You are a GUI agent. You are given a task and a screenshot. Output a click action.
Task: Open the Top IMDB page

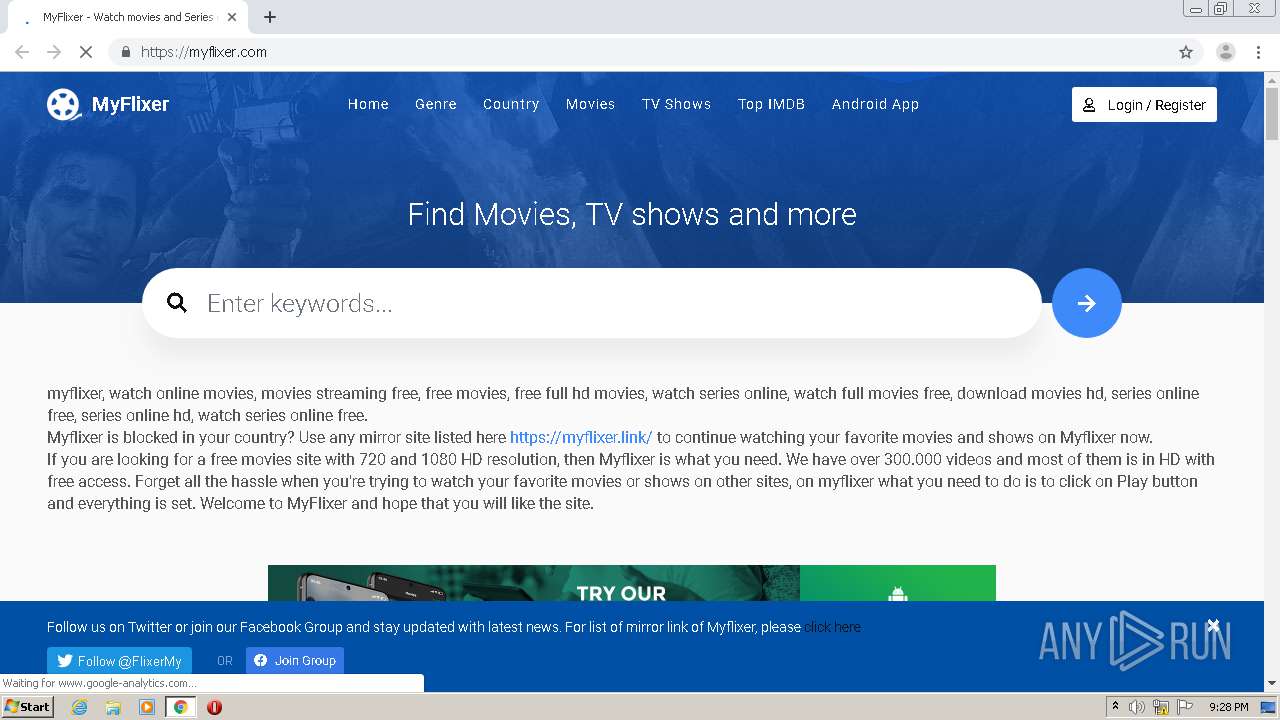[771, 104]
